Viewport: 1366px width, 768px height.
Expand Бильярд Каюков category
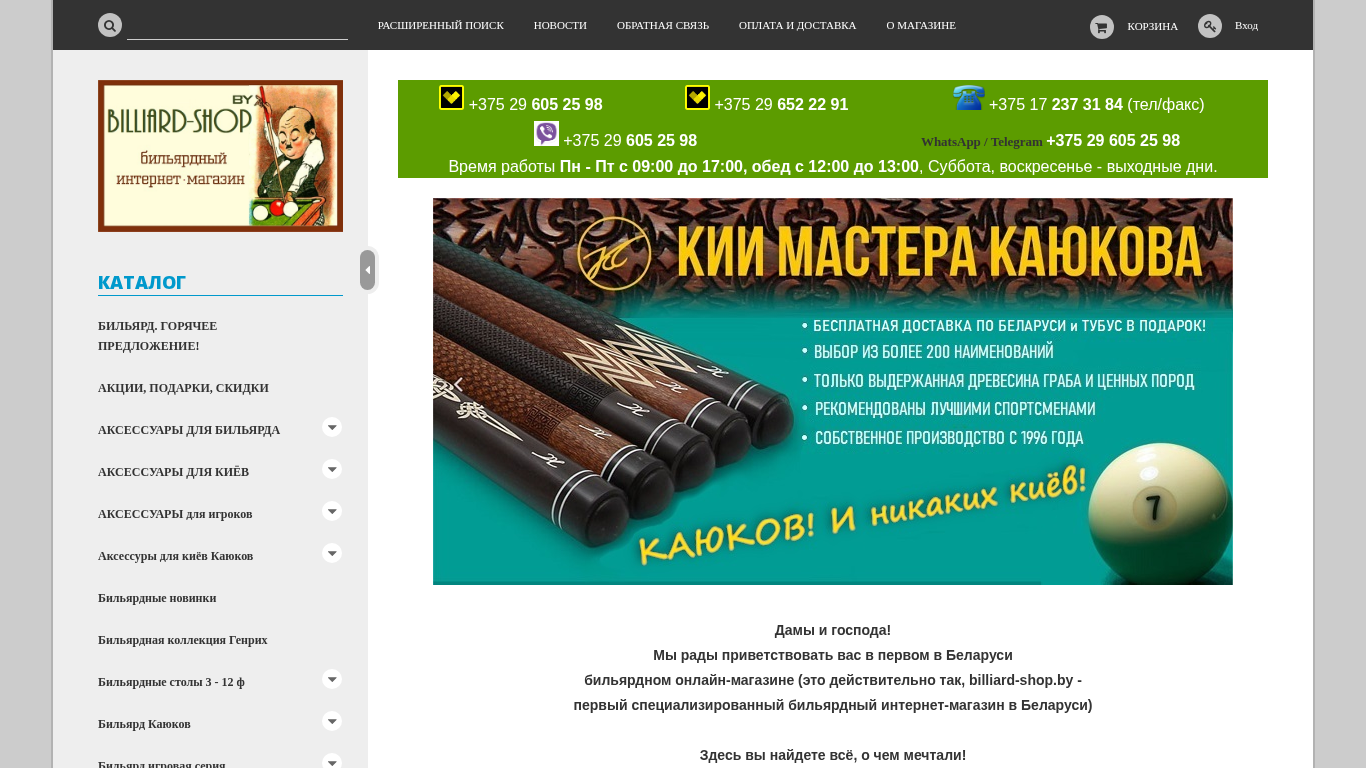(x=332, y=721)
